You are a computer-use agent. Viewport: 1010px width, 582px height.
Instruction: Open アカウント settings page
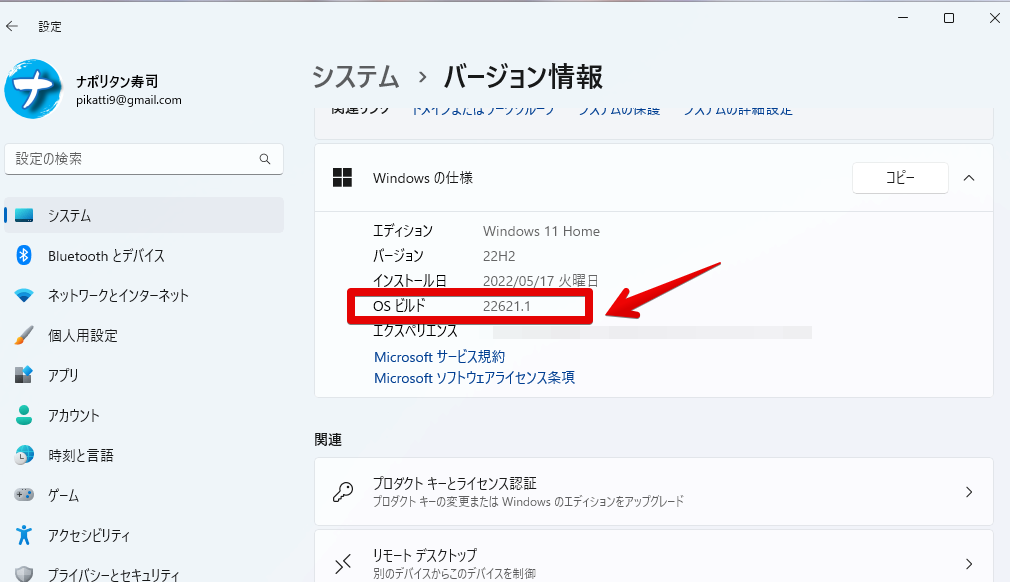pyautogui.click(x=74, y=415)
